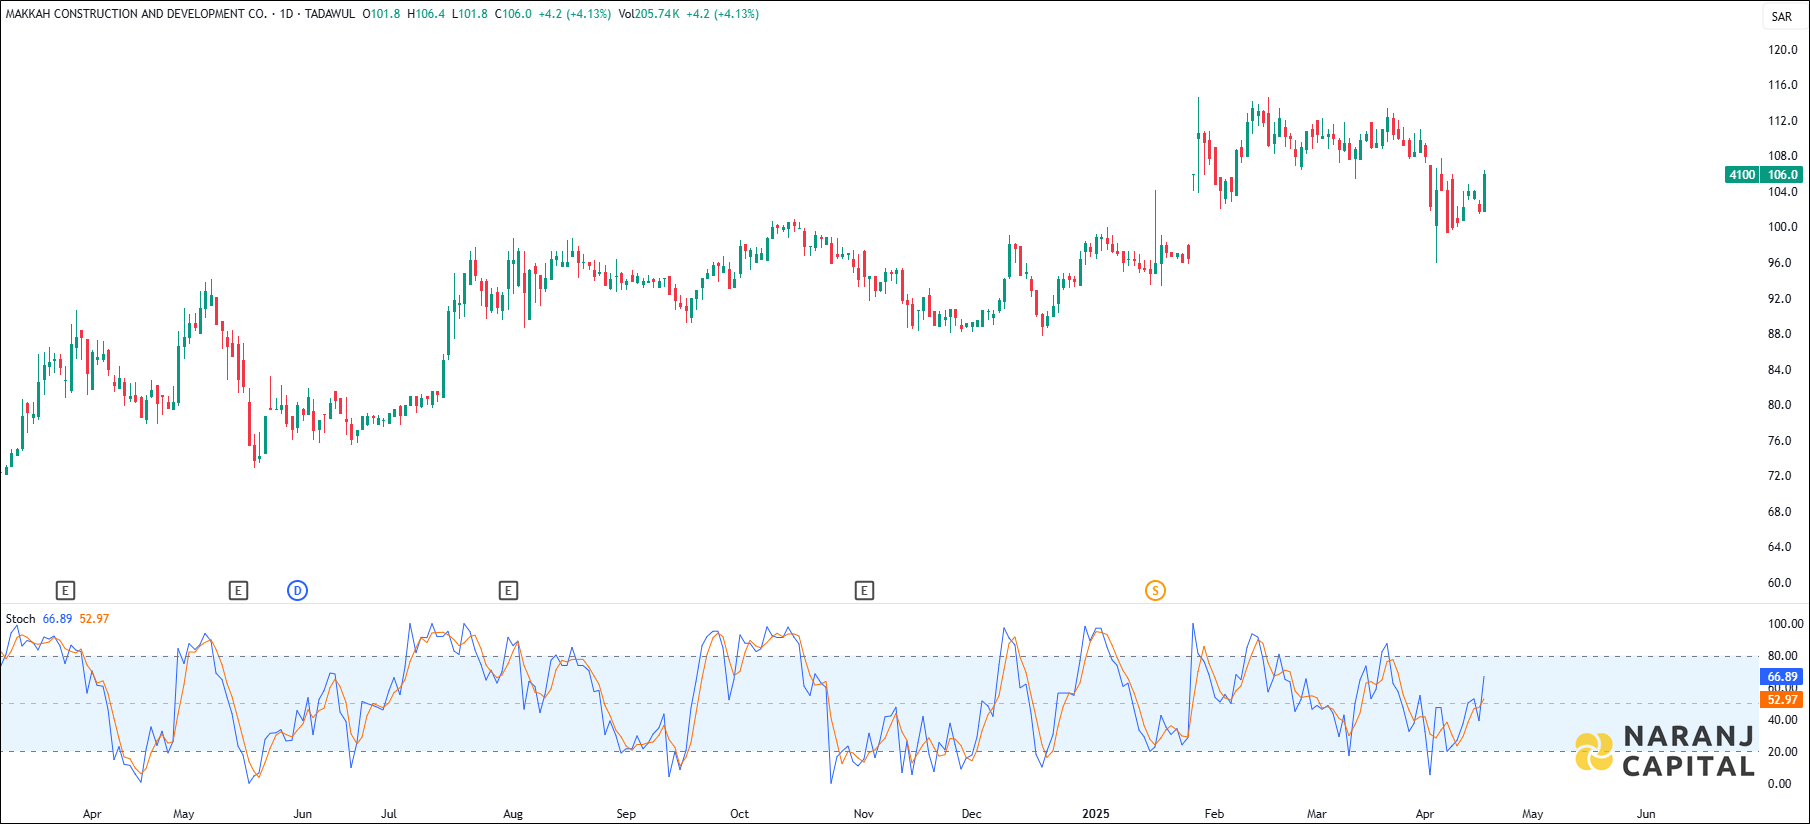The height and width of the screenshot is (824, 1810).
Task: Click the close value C106.0
Action: pos(513,14)
